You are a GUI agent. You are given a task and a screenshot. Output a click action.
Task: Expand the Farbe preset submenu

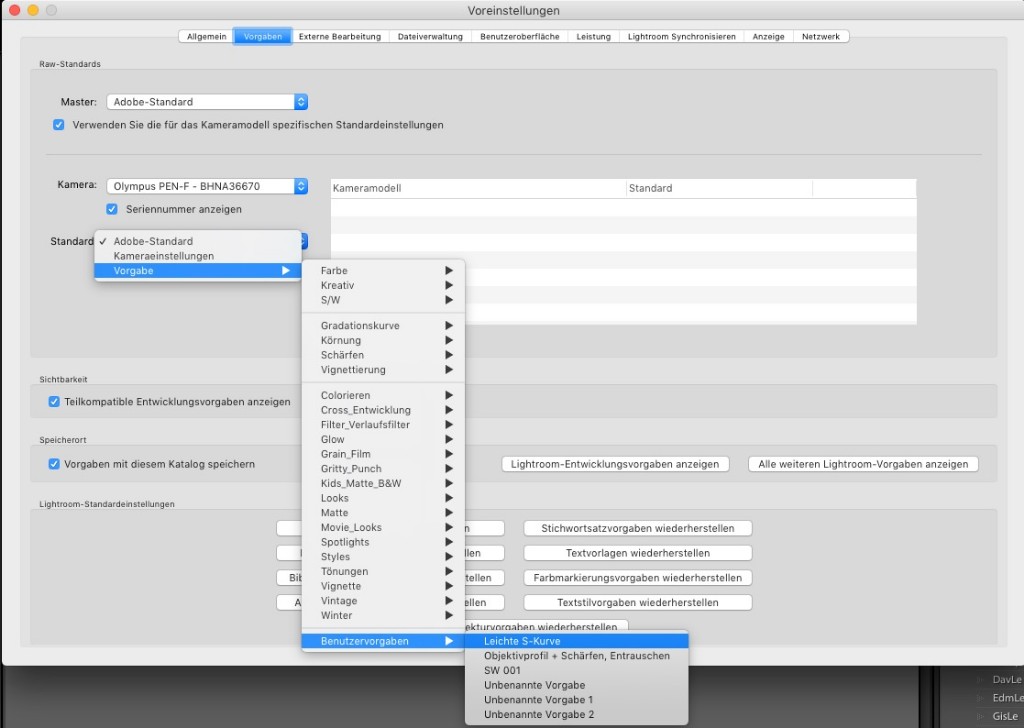point(383,271)
